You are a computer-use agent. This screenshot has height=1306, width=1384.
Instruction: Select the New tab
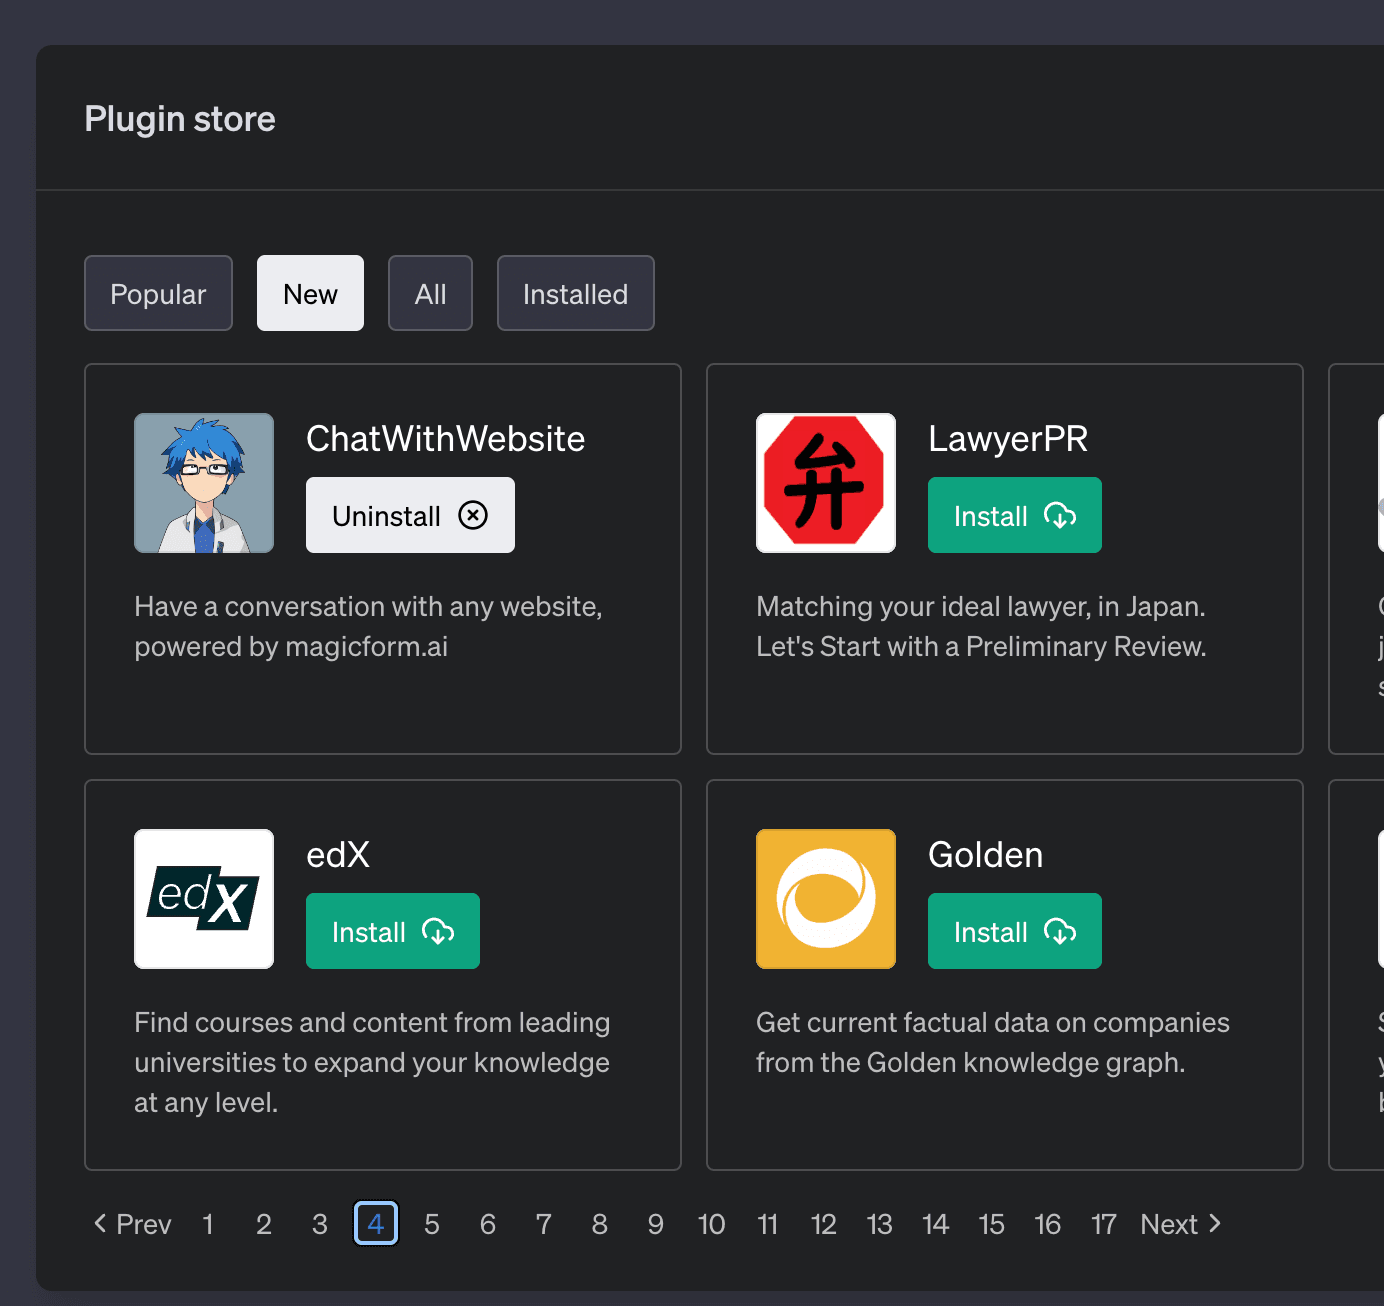click(x=310, y=293)
